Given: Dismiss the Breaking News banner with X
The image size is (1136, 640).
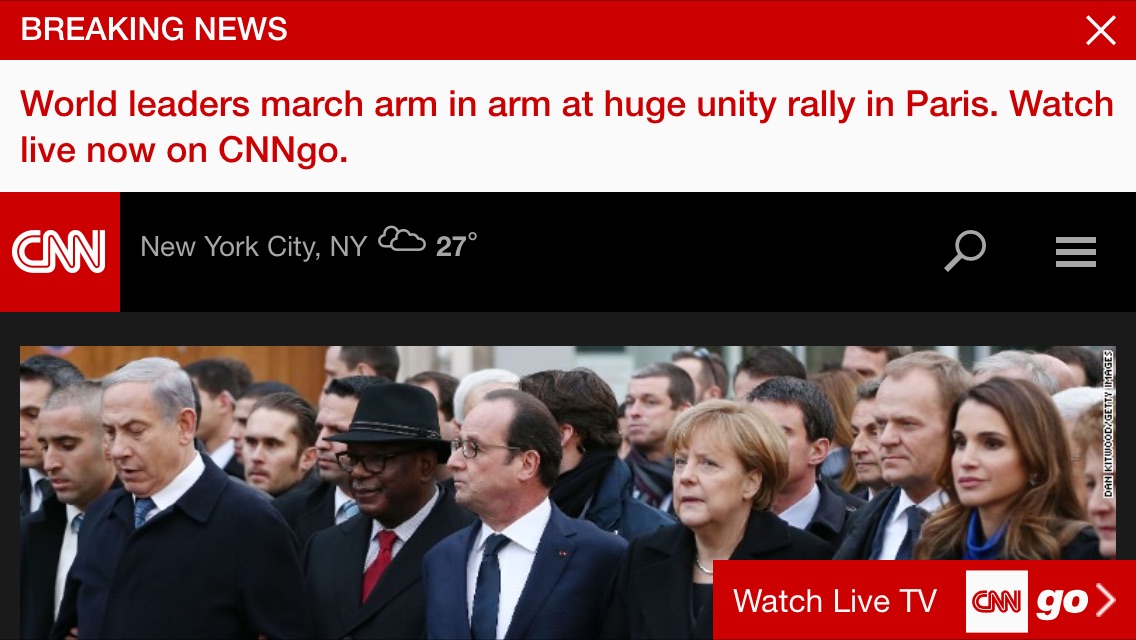Looking at the screenshot, I should tap(1100, 30).
